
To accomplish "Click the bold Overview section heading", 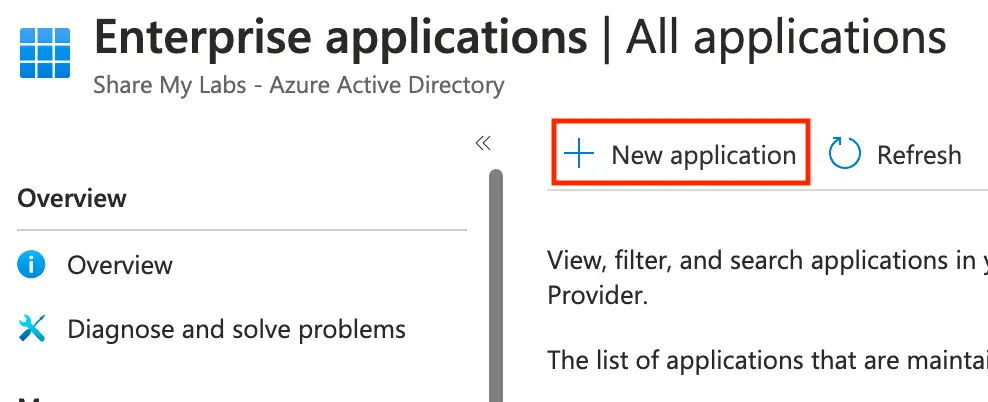I will click(x=72, y=198).
